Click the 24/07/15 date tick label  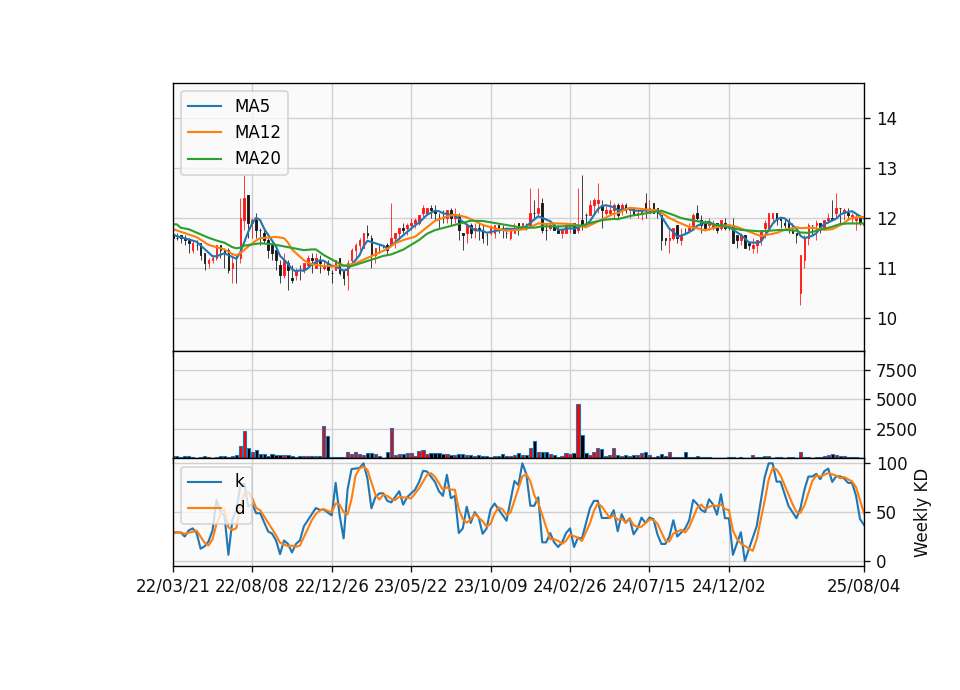coord(648,586)
